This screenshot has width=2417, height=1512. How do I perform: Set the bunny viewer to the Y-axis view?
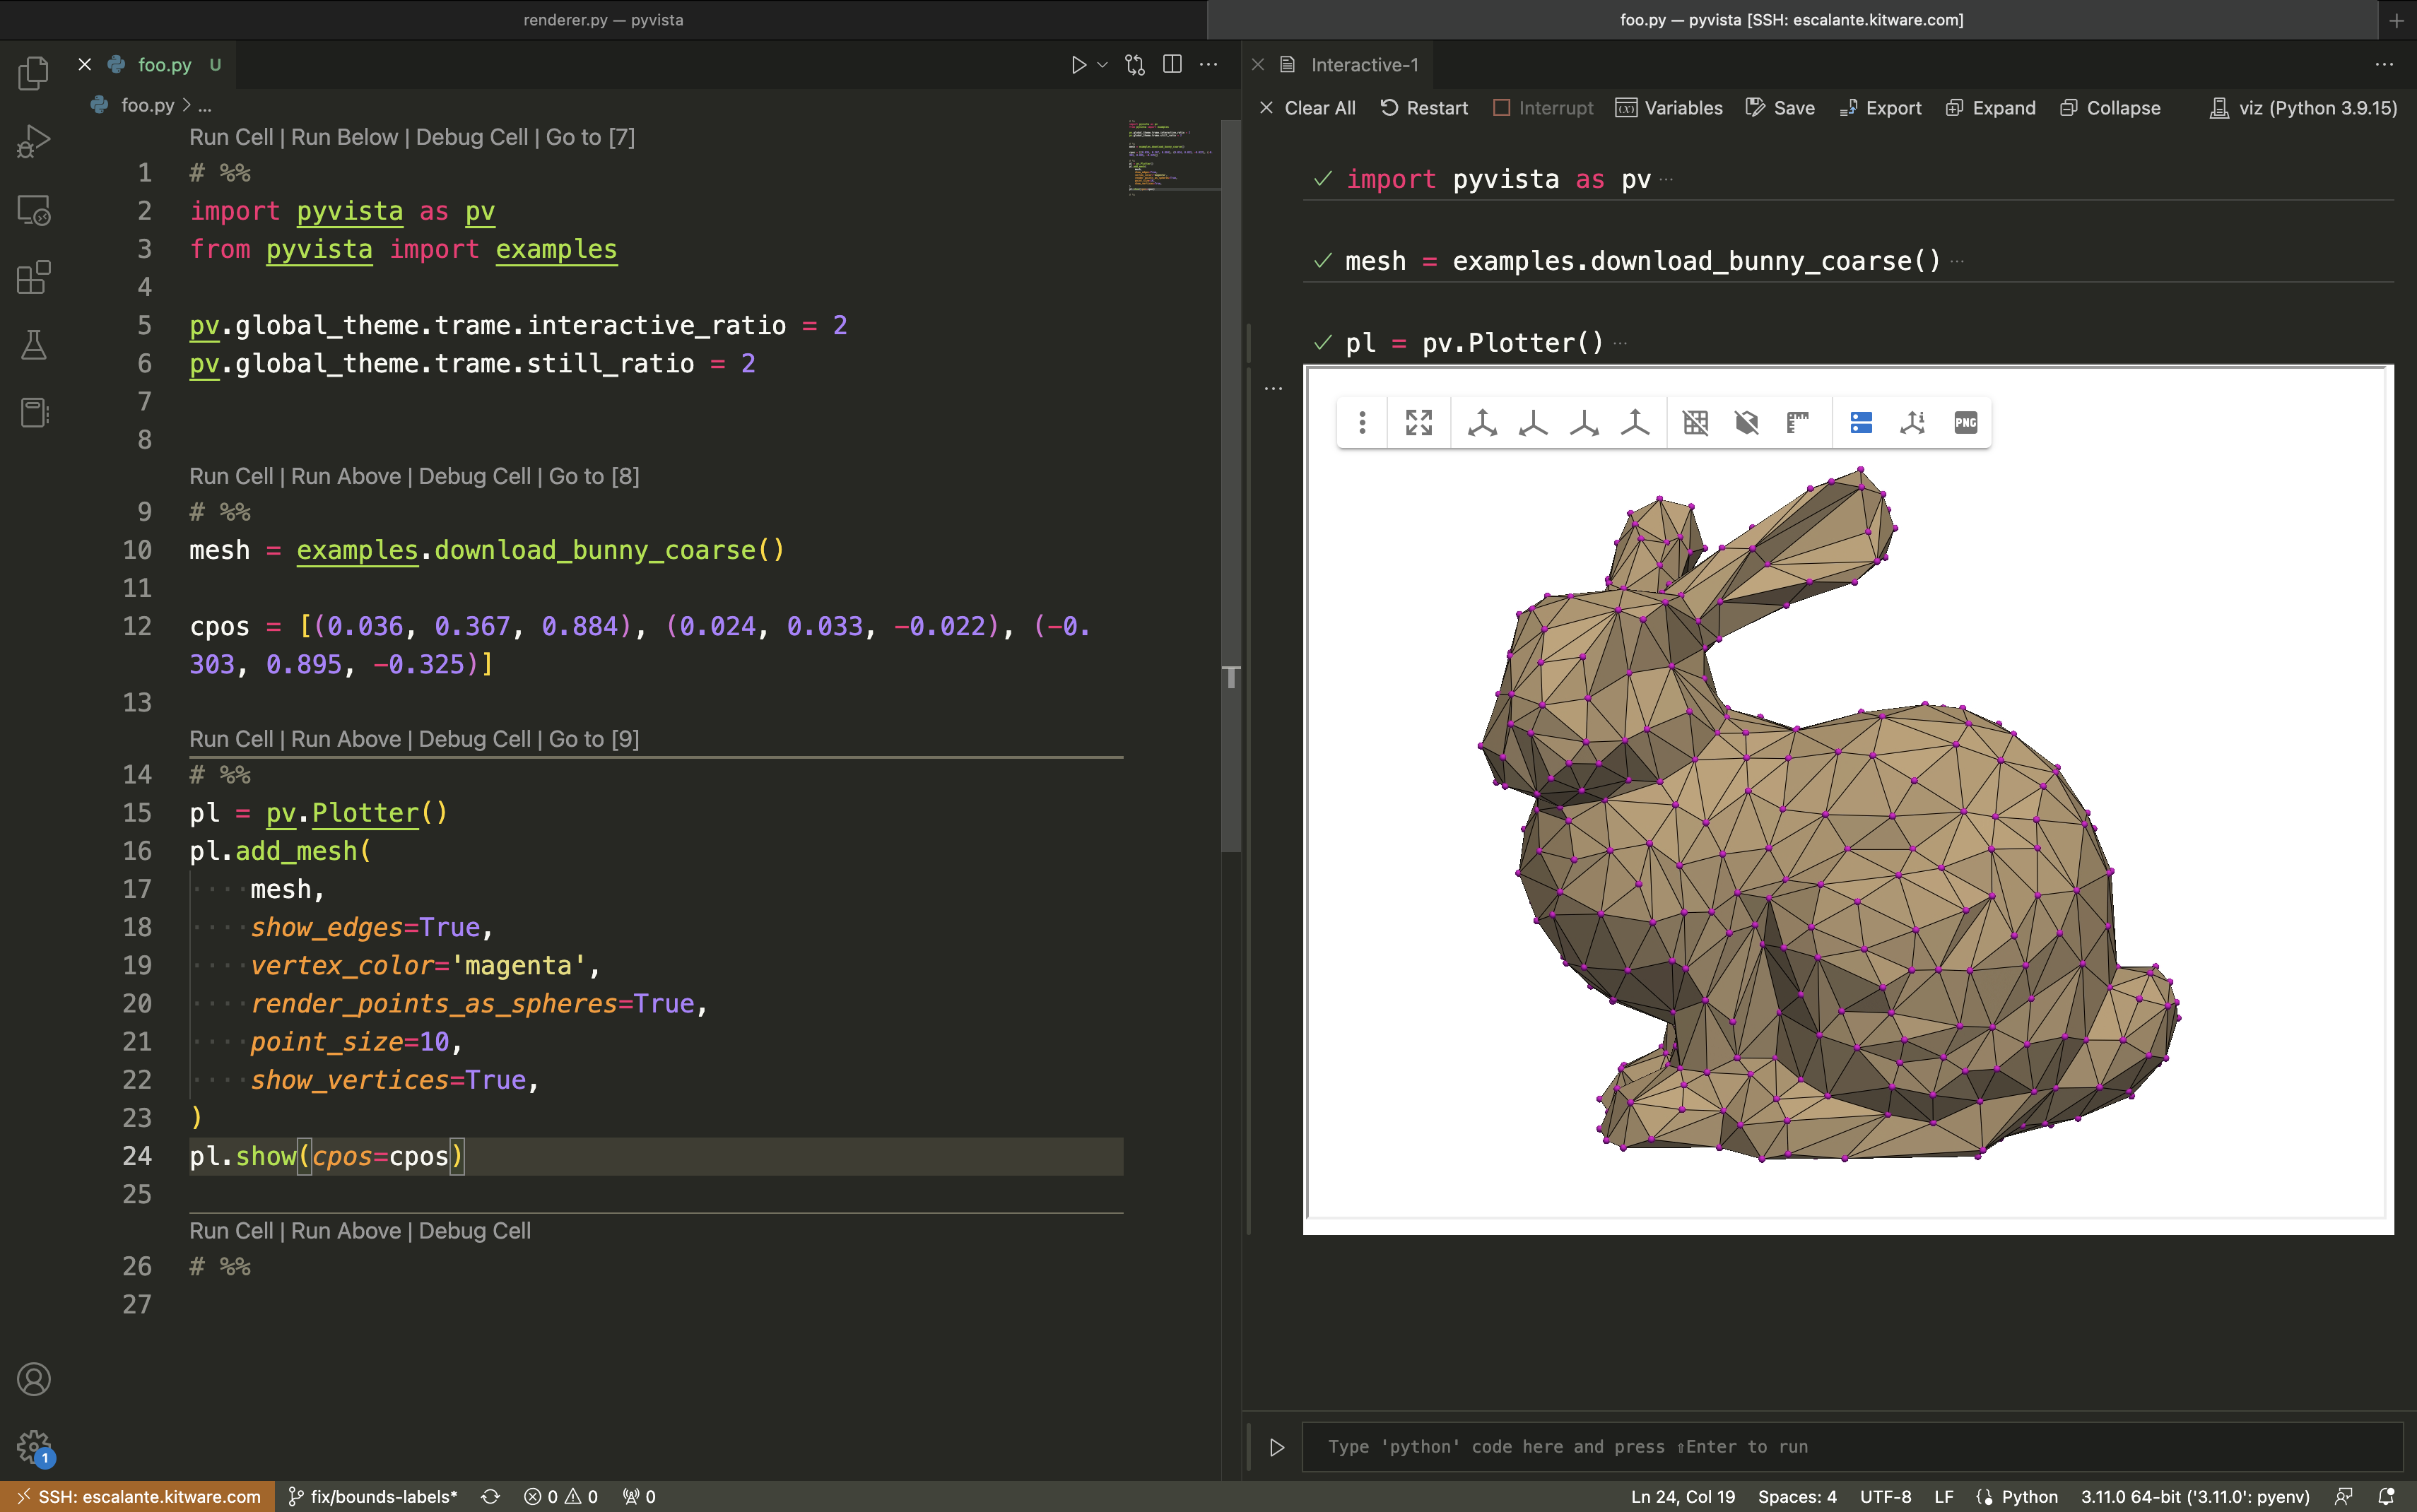pyautogui.click(x=1584, y=423)
